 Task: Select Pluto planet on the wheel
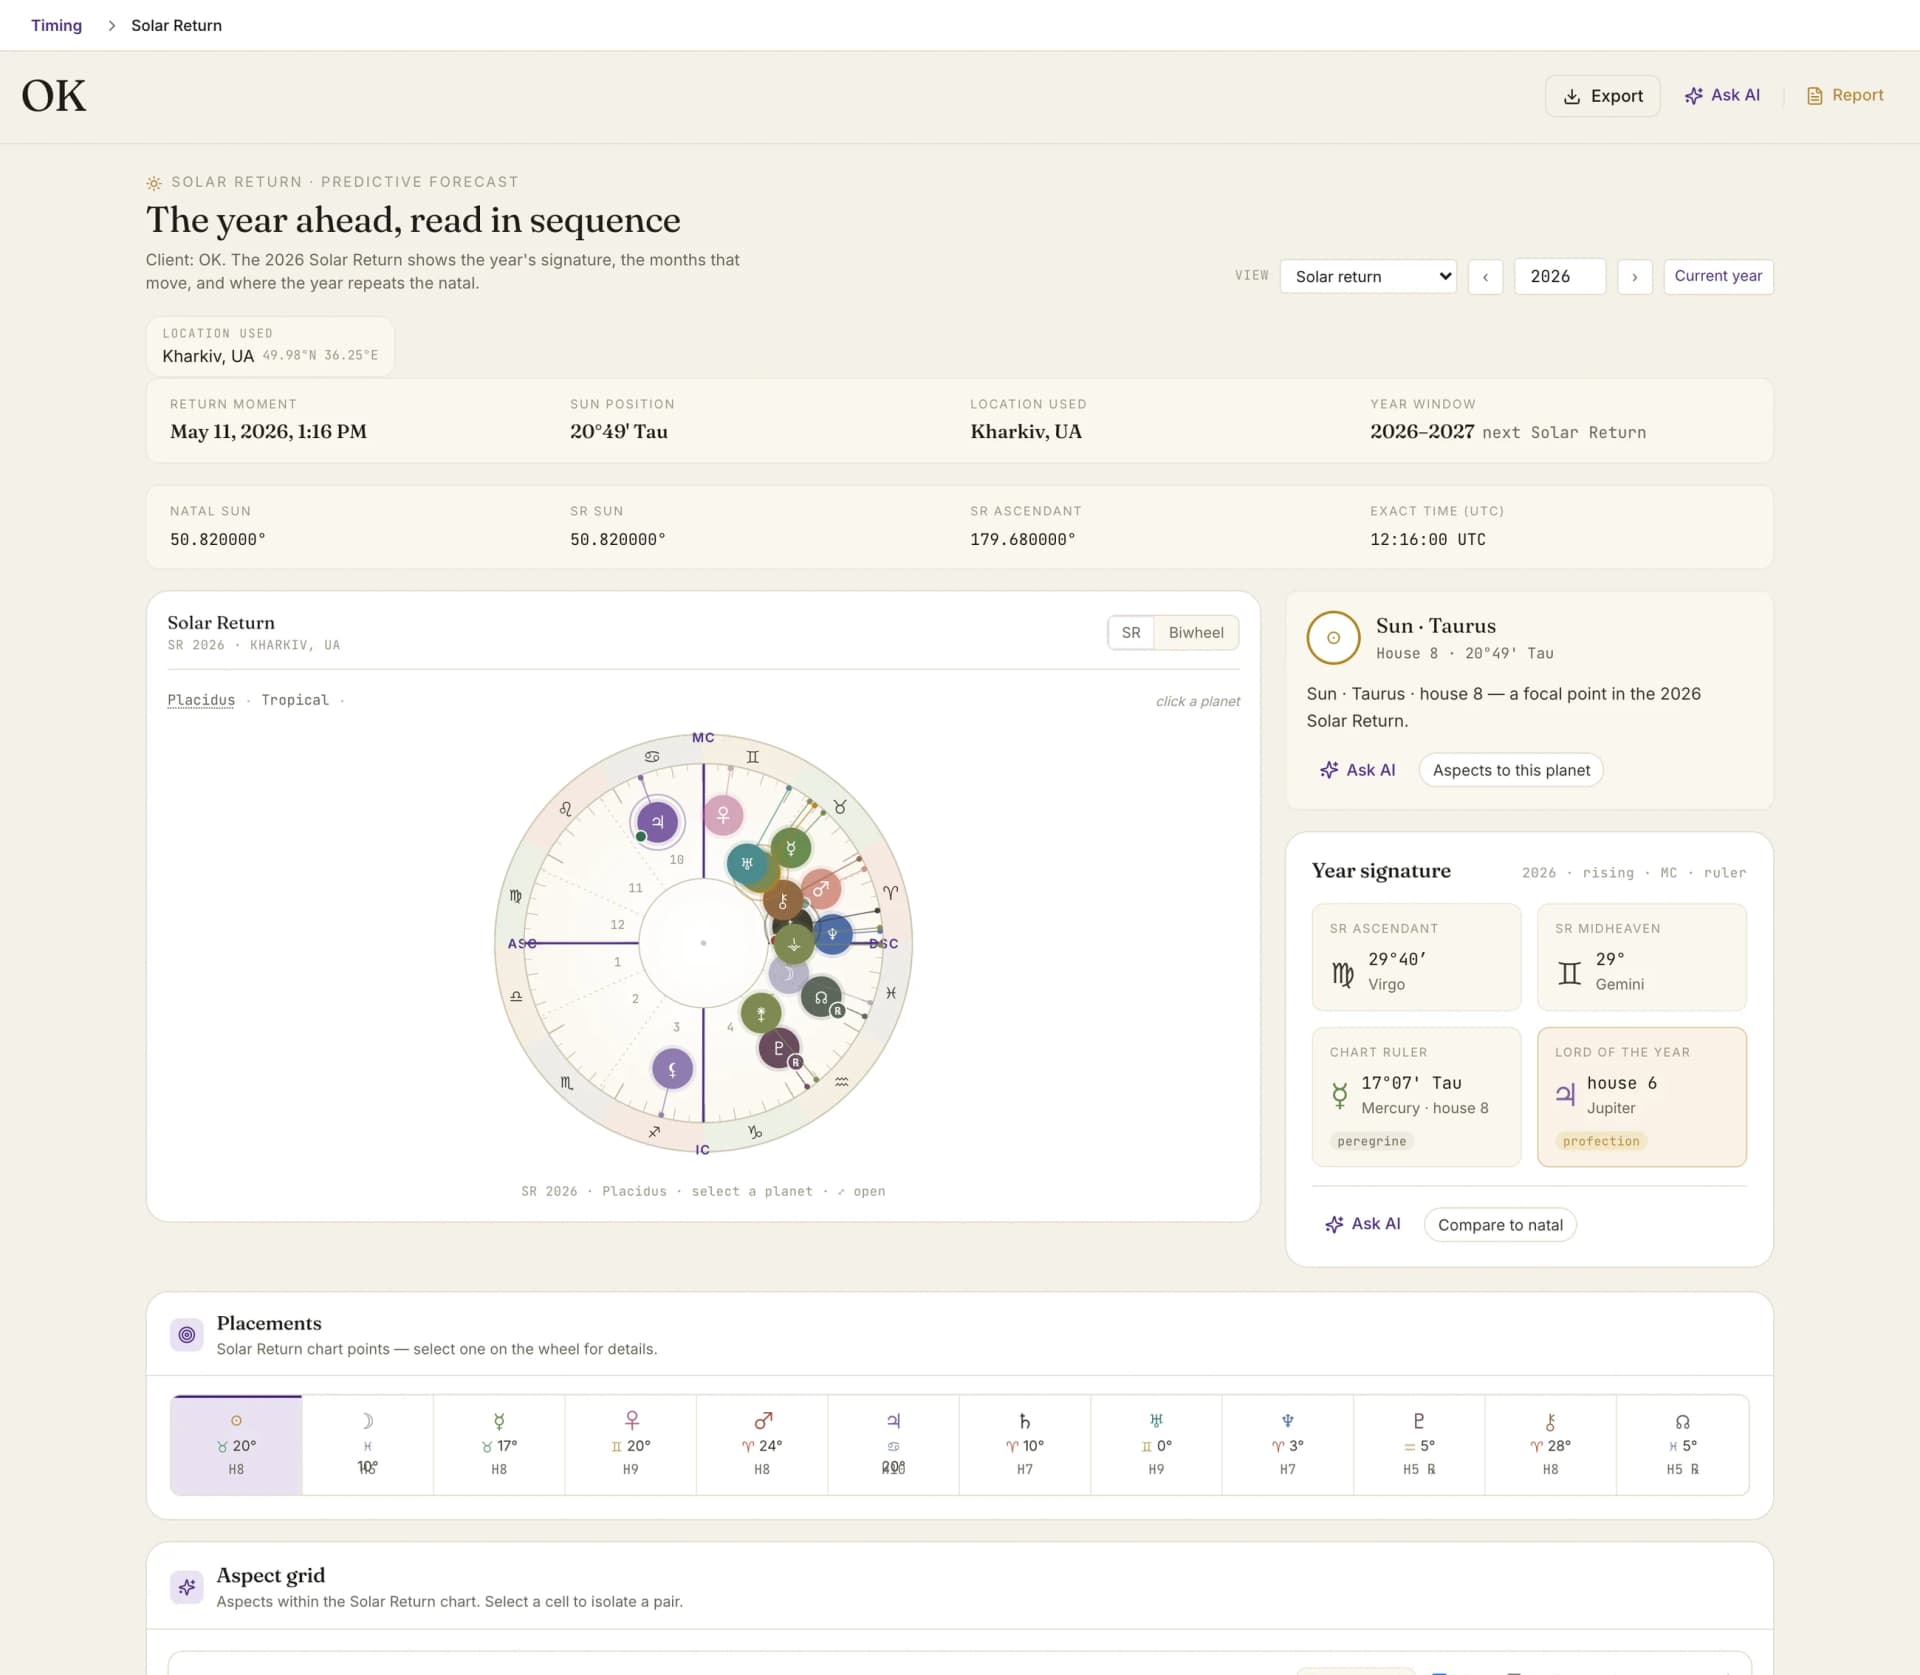pos(779,1048)
